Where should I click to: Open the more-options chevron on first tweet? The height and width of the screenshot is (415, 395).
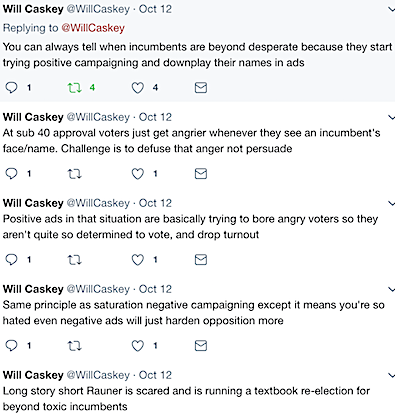coord(391,9)
